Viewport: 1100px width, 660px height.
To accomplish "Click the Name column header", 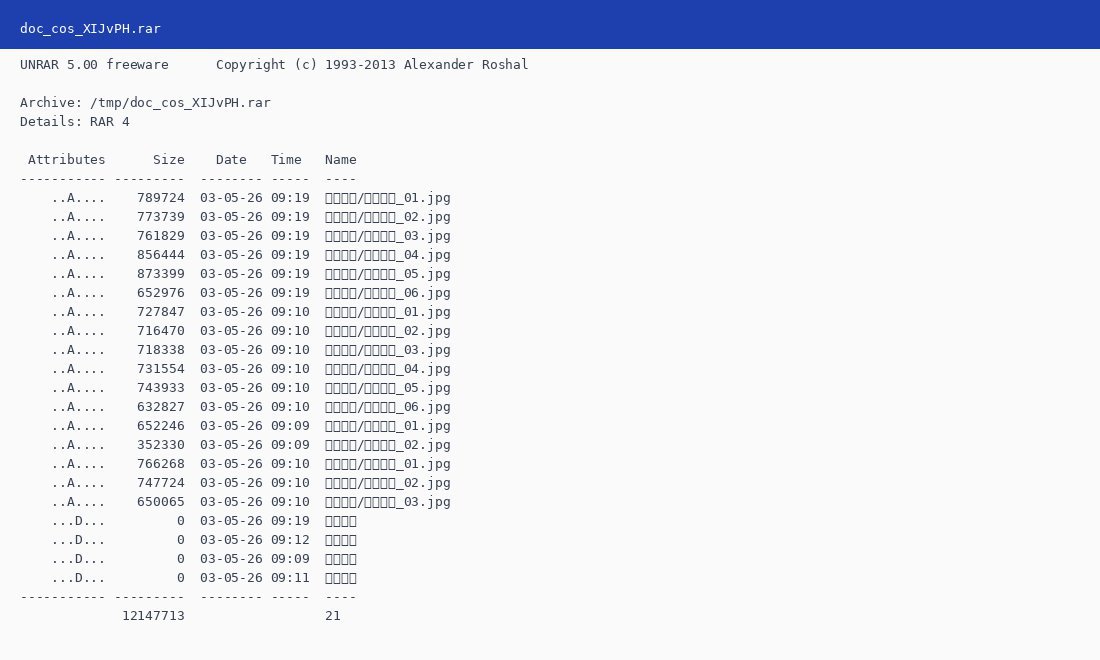I will [x=340, y=159].
